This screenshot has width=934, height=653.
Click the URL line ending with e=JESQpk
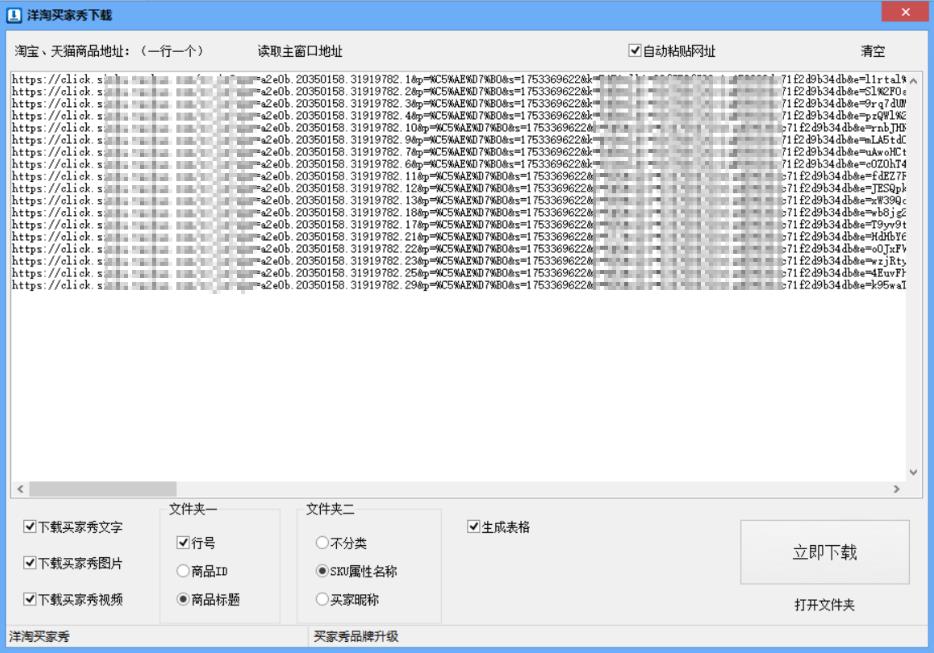tap(459, 188)
